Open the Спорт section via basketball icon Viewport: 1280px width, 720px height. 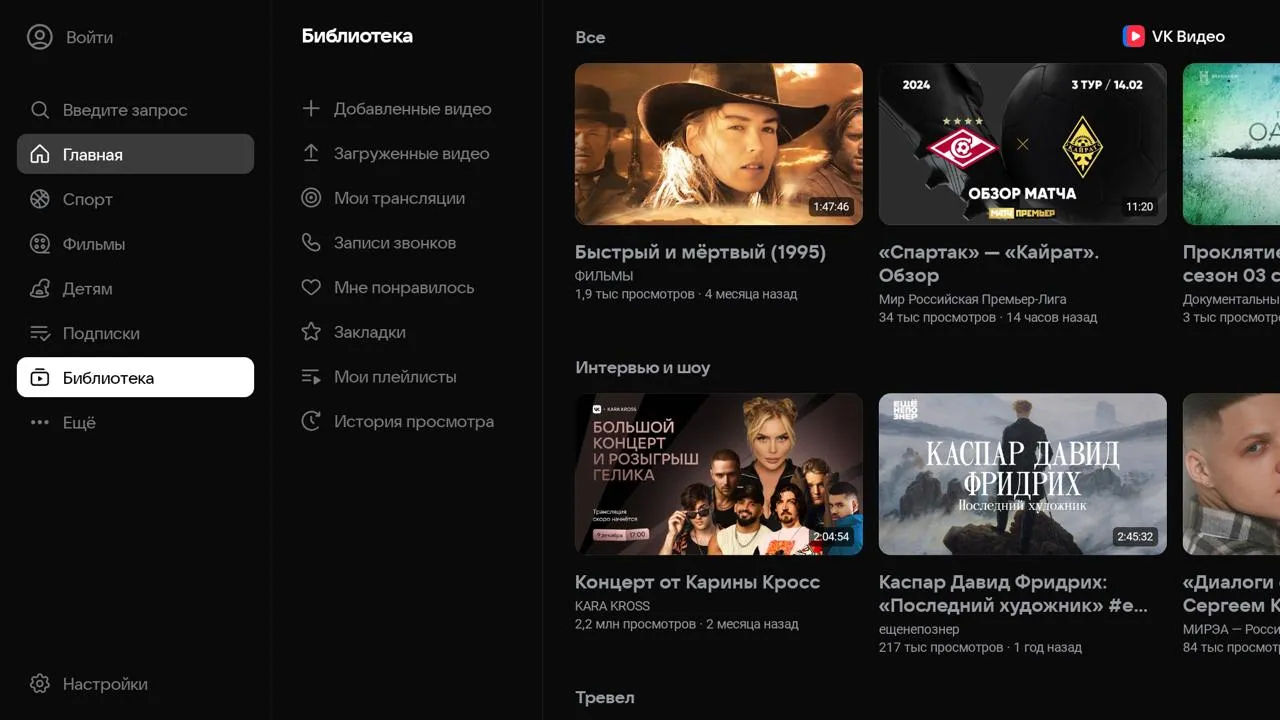(39, 199)
